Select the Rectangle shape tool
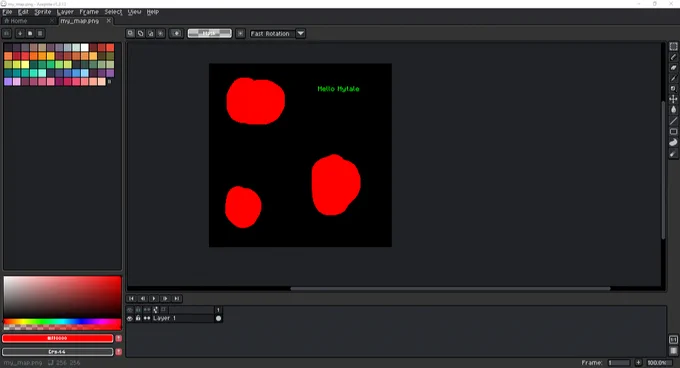Viewport: 680px width, 368px height. click(x=673, y=131)
